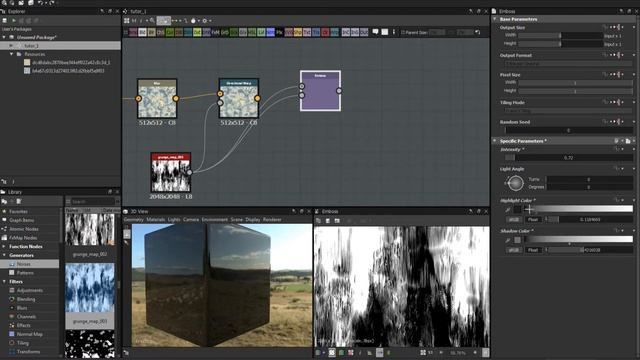Click the Light Angle dial
Image resolution: width=640 pixels, height=360 pixels.
click(515, 183)
